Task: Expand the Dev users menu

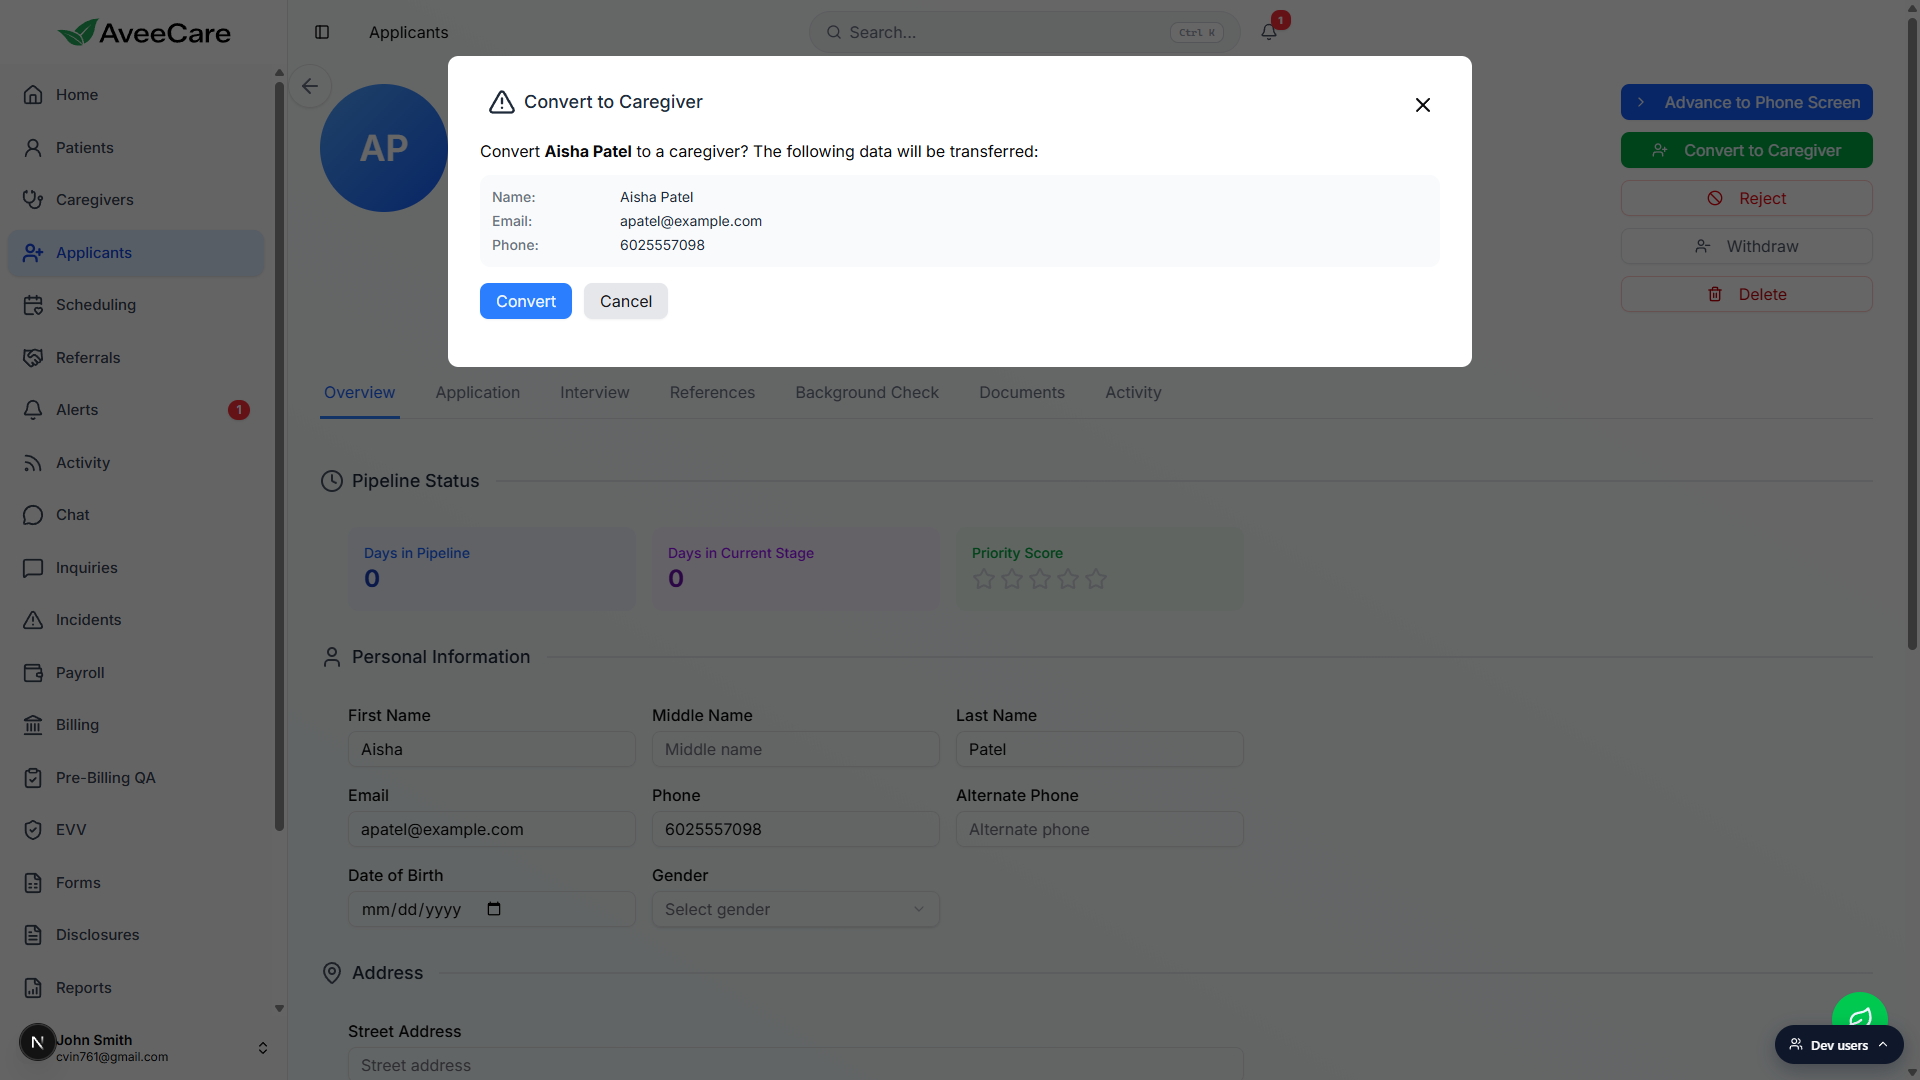Action: coord(1839,1045)
